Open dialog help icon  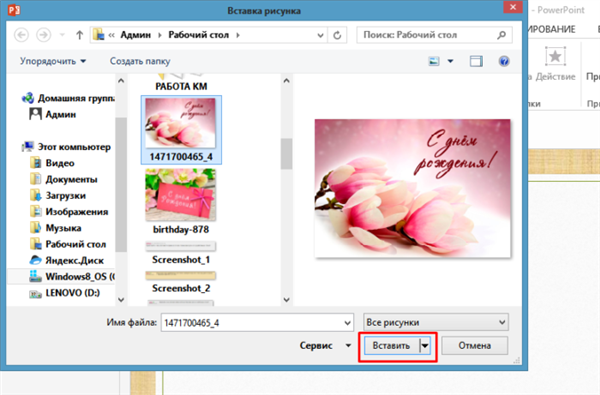point(504,61)
